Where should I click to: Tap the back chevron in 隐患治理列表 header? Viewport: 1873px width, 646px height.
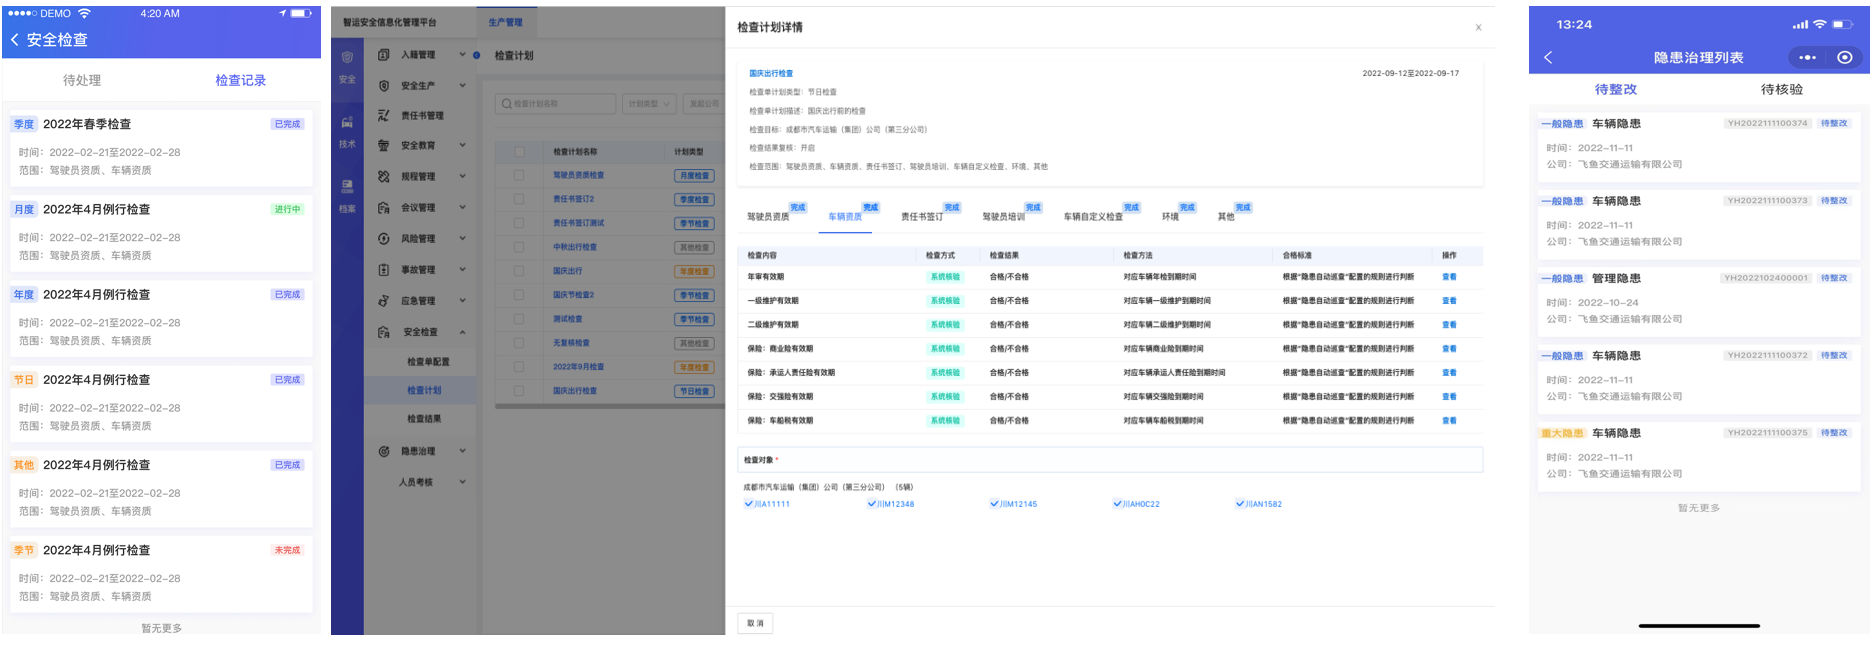pos(1548,58)
